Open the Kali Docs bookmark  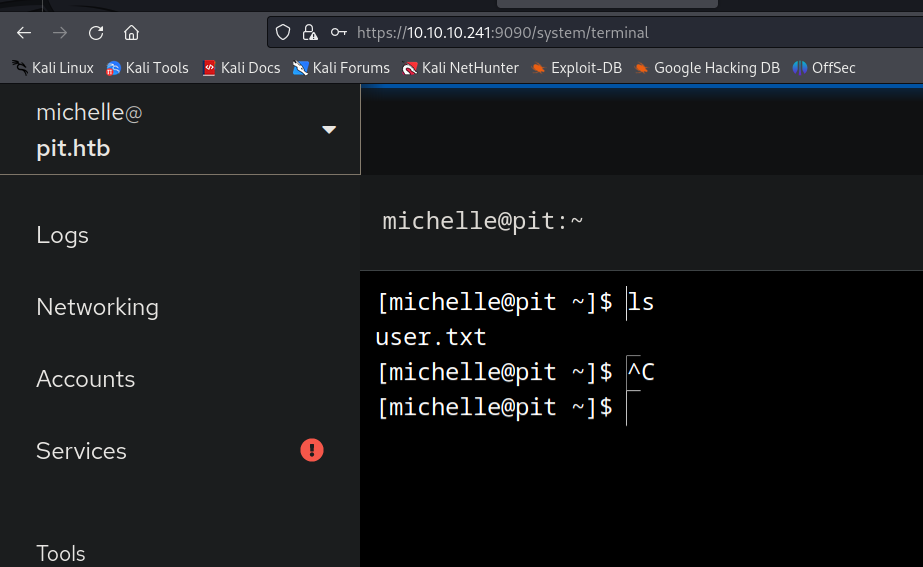(x=241, y=68)
